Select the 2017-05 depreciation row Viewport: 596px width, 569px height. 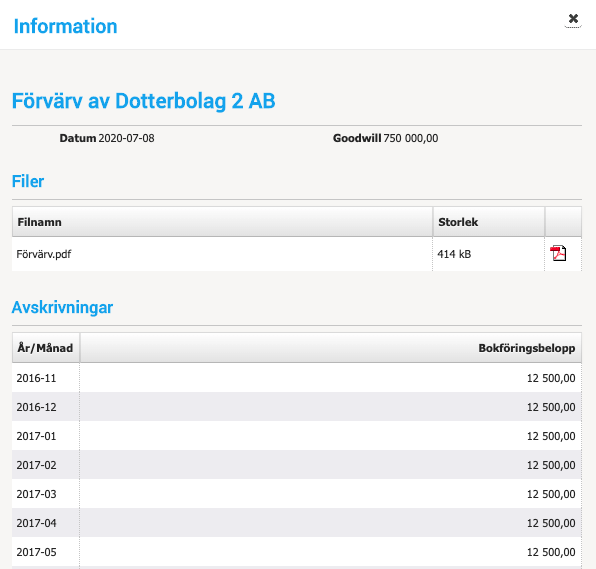pyautogui.click(x=296, y=552)
